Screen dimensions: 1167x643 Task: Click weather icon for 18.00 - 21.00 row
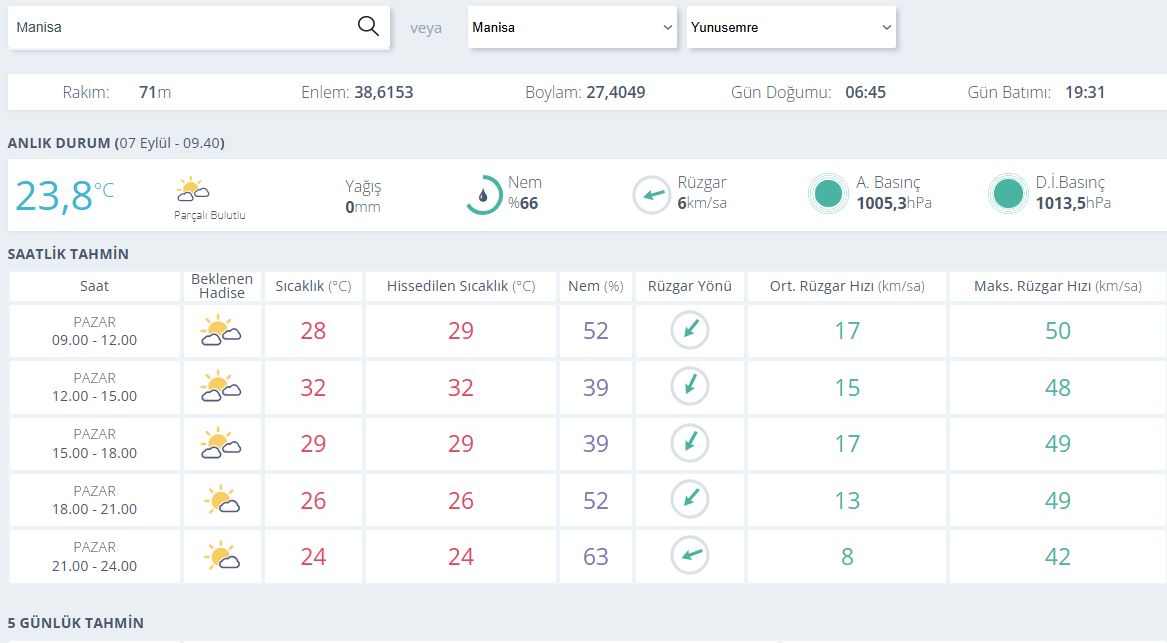(222, 500)
